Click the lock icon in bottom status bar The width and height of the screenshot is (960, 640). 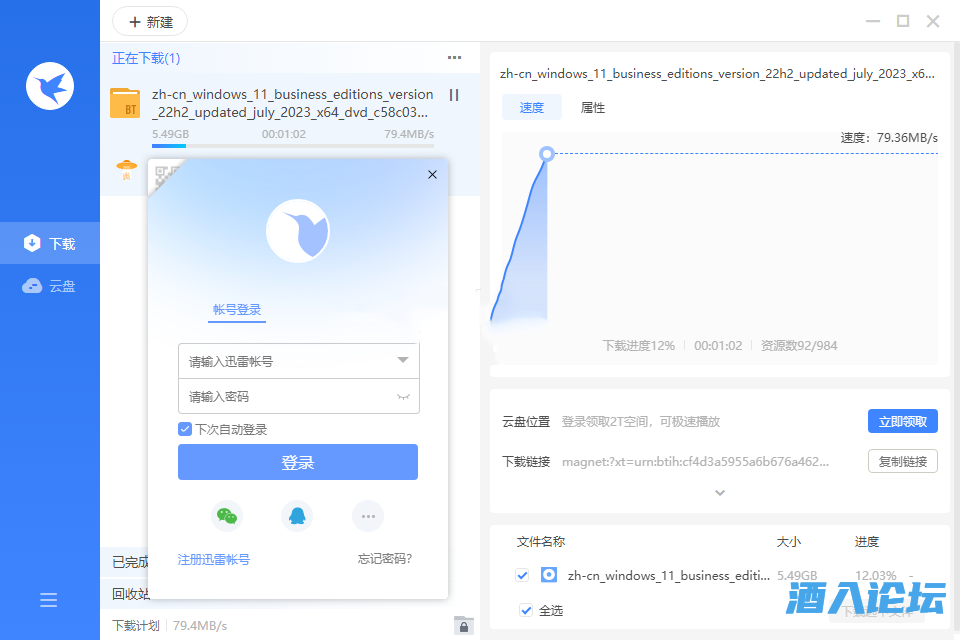(463, 625)
